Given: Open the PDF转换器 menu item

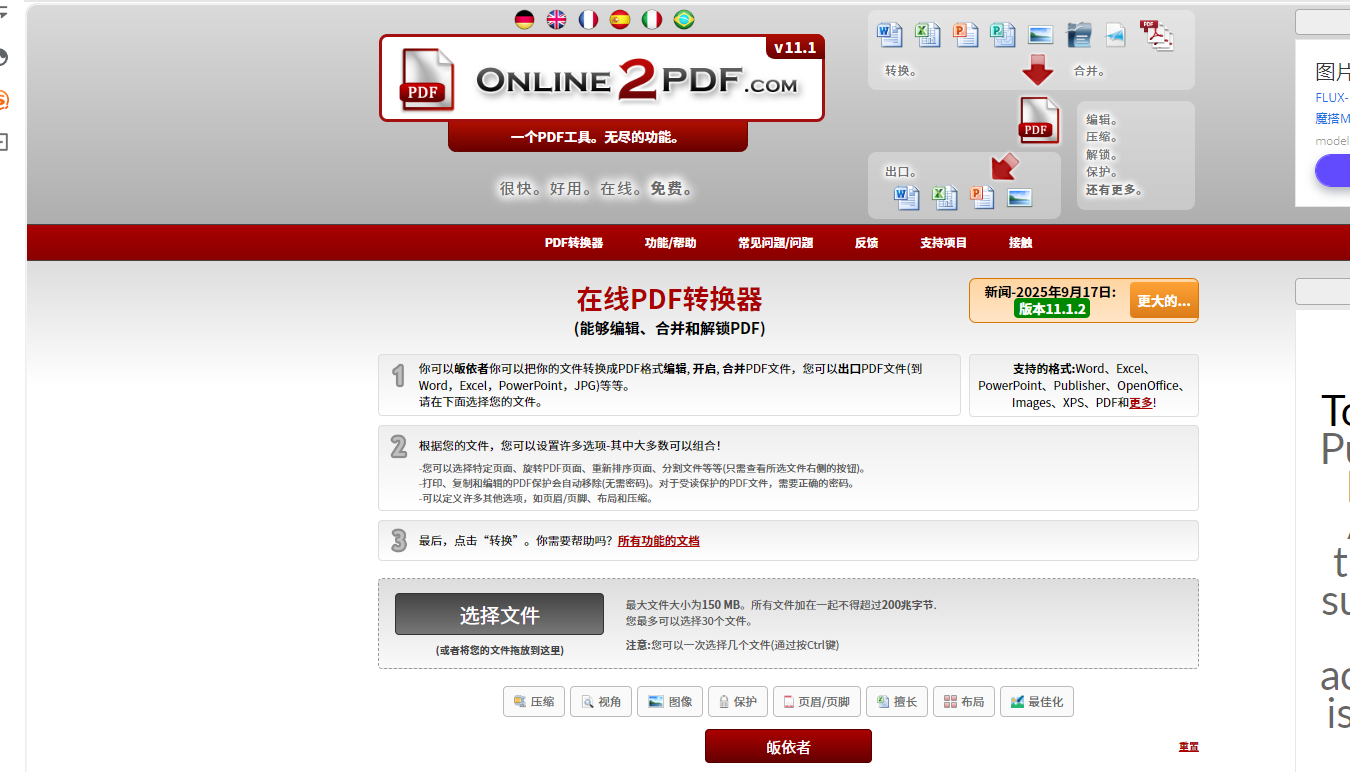Looking at the screenshot, I should coord(573,243).
